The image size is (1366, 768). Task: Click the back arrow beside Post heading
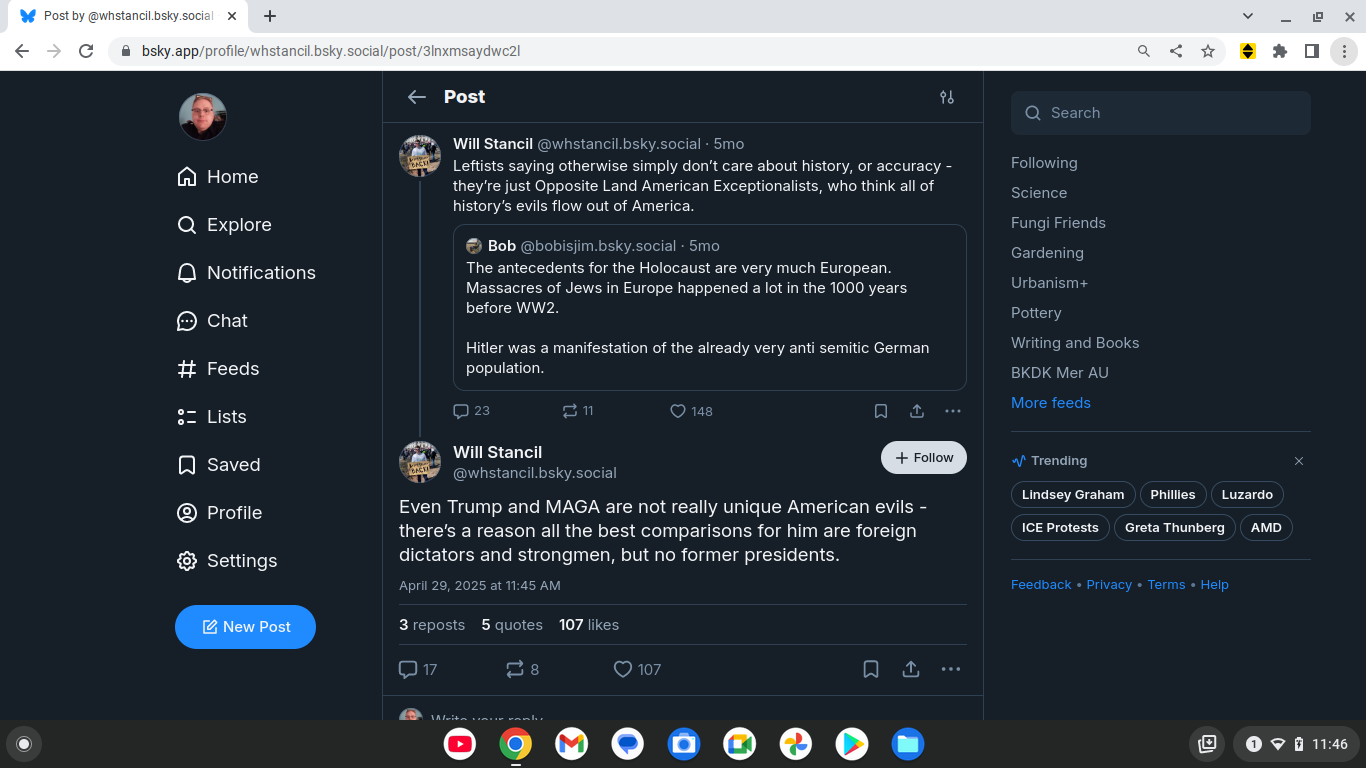click(x=417, y=97)
